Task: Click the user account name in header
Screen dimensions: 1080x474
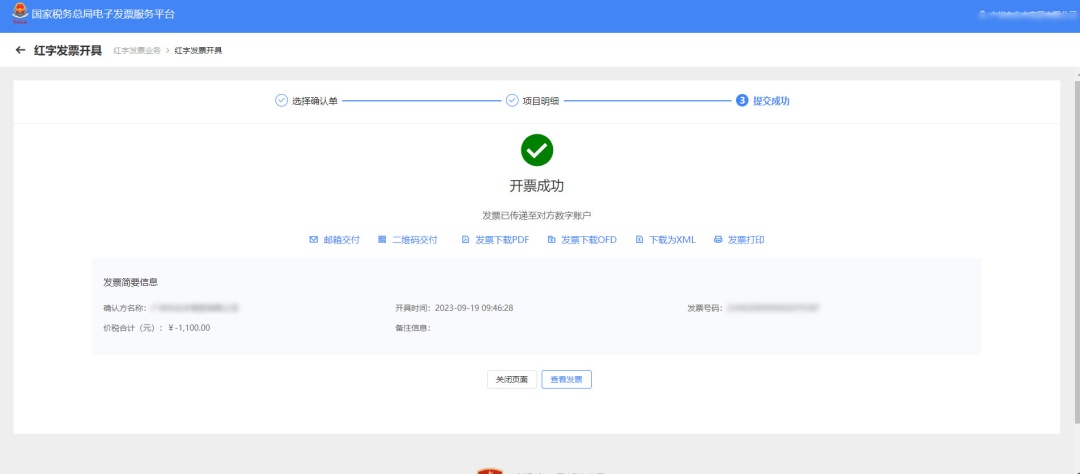Action: point(1028,14)
